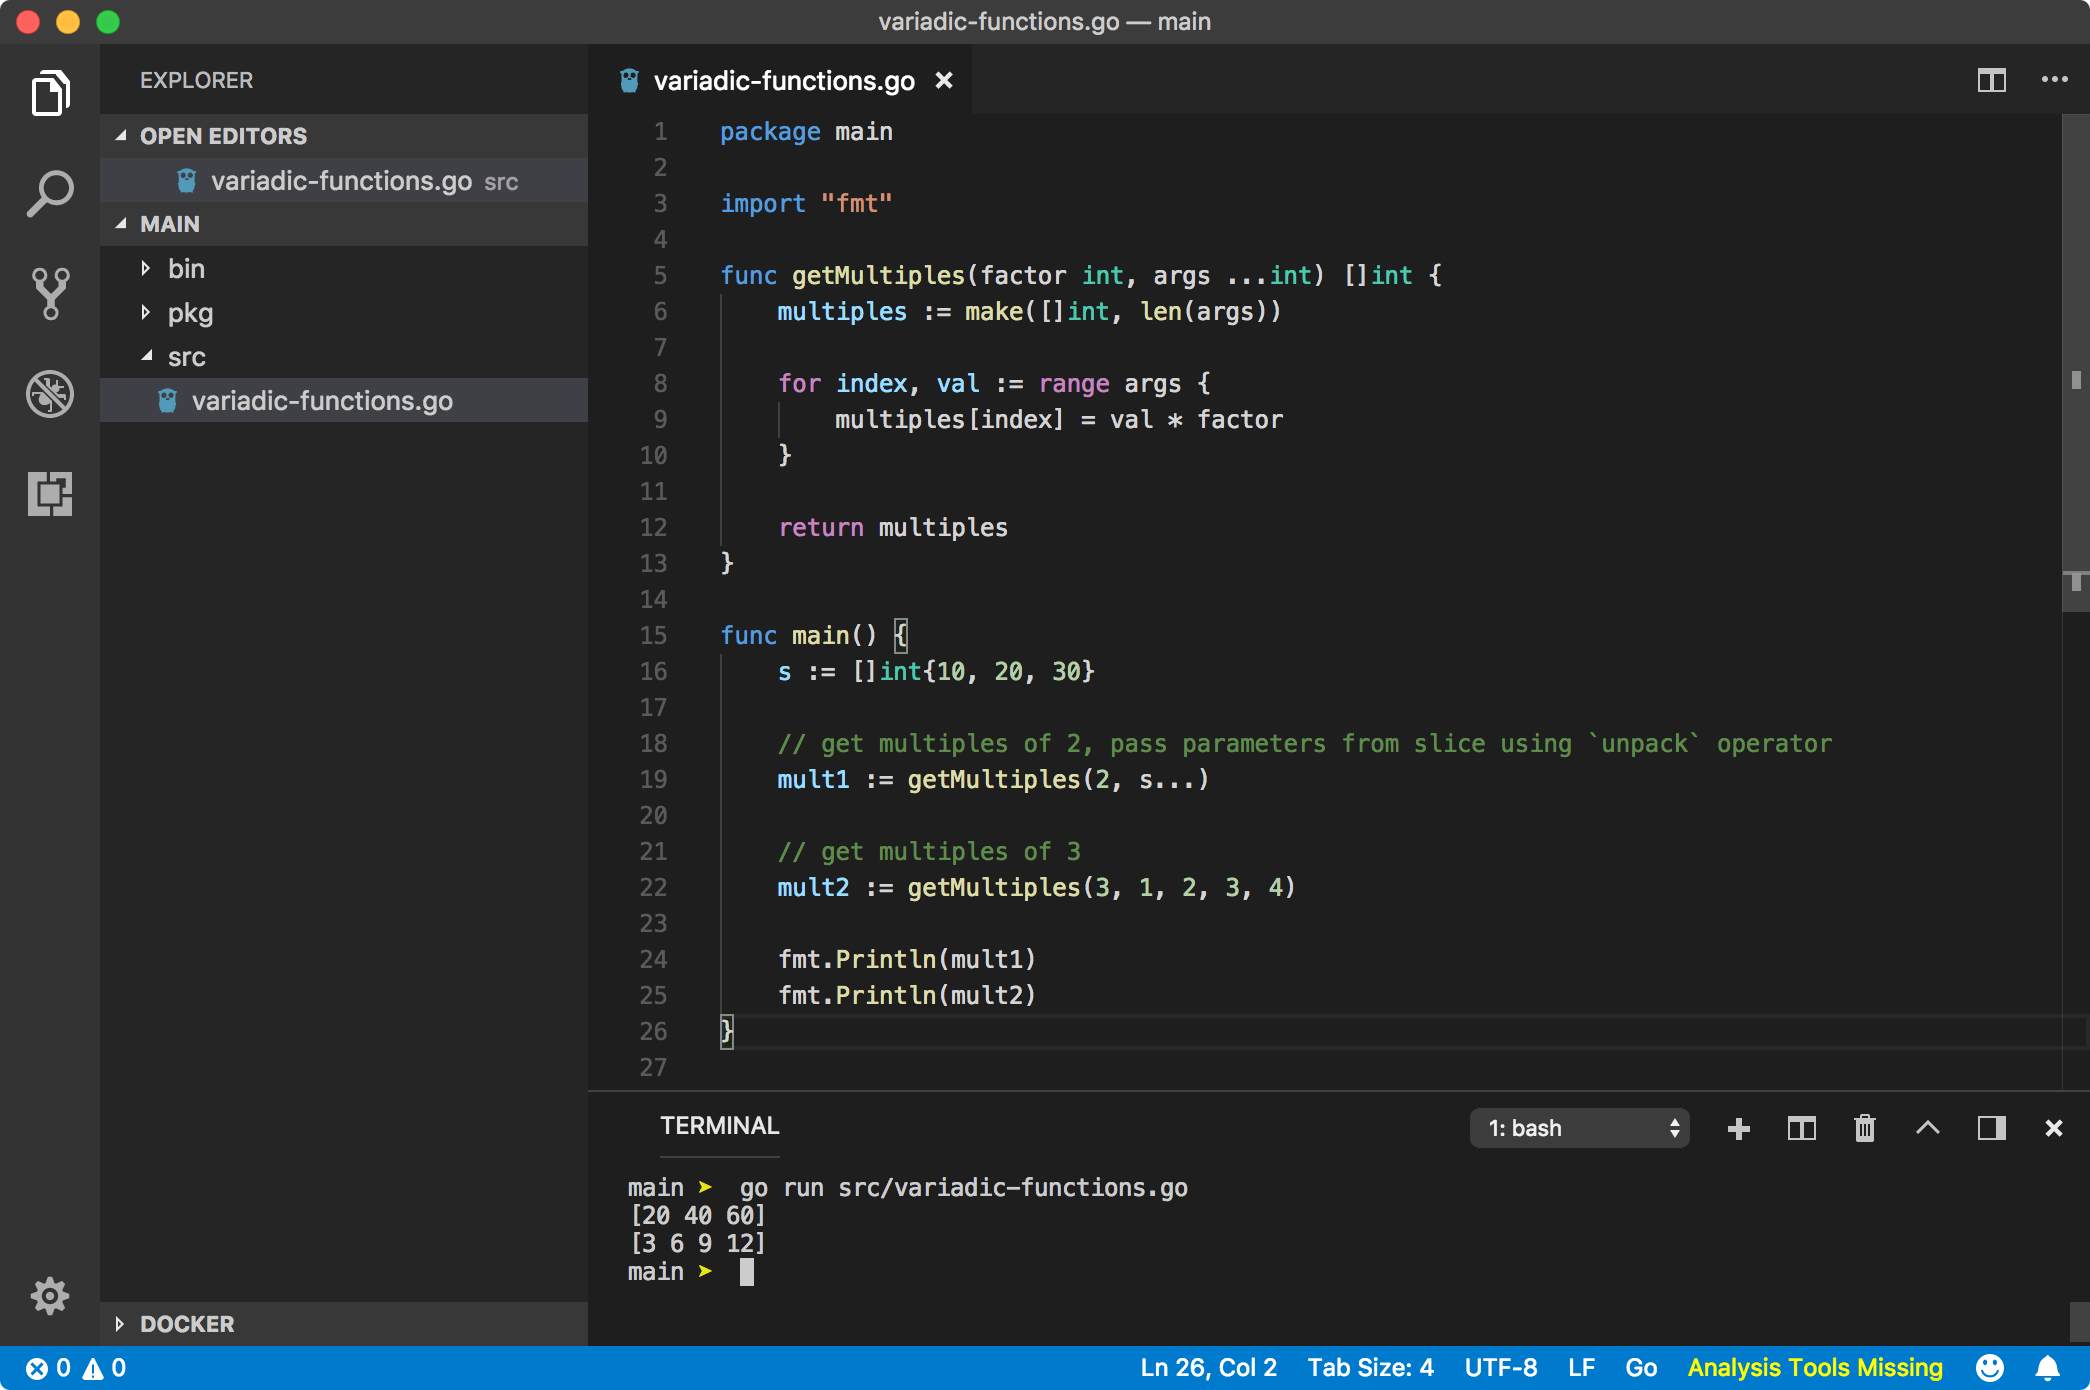The image size is (2090, 1390).
Task: Open the Debug view icon
Action: click(49, 393)
